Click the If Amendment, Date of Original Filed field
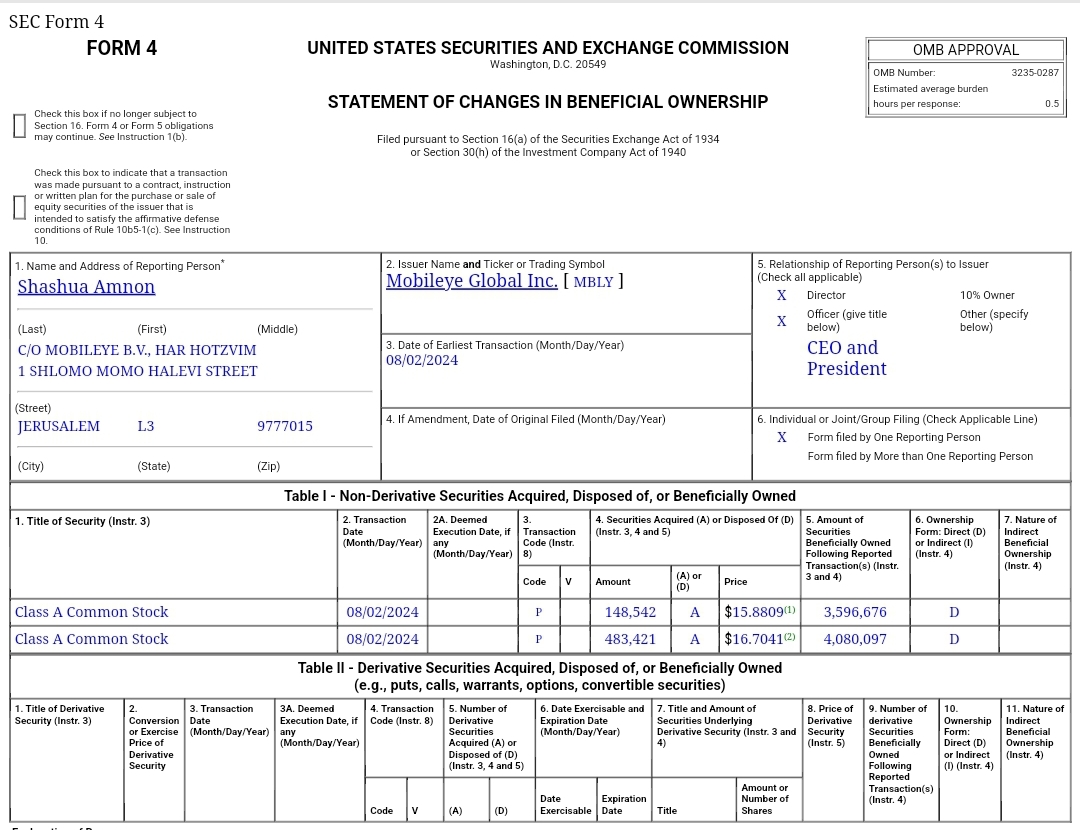The height and width of the screenshot is (830, 1080). 566,444
